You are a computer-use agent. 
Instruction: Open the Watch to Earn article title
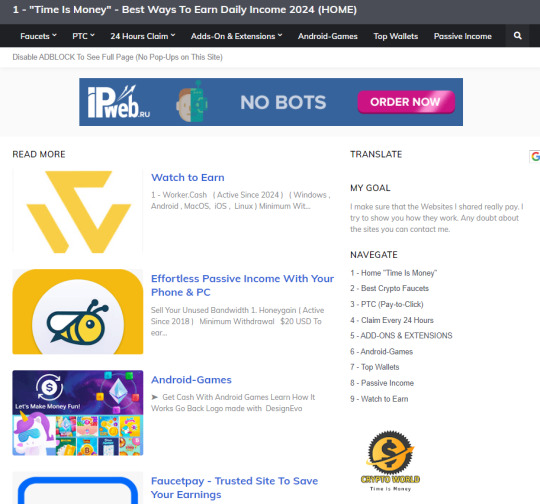(x=188, y=177)
